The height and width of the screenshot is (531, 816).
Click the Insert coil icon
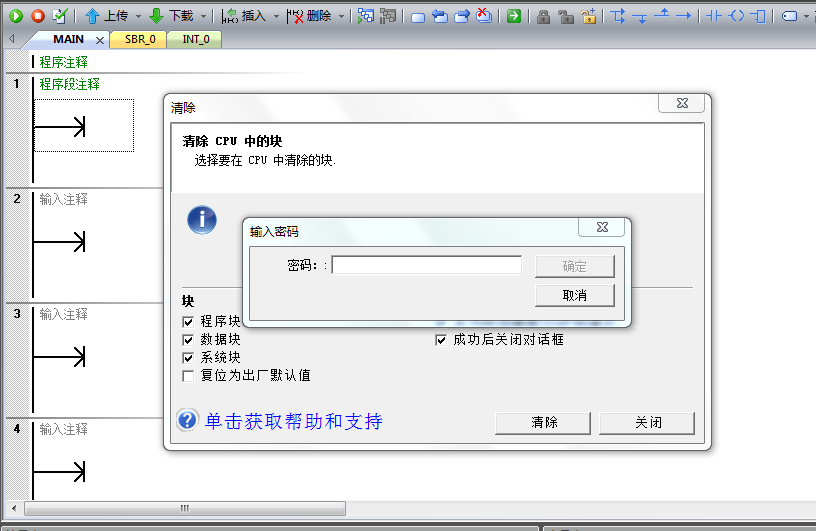(x=737, y=16)
